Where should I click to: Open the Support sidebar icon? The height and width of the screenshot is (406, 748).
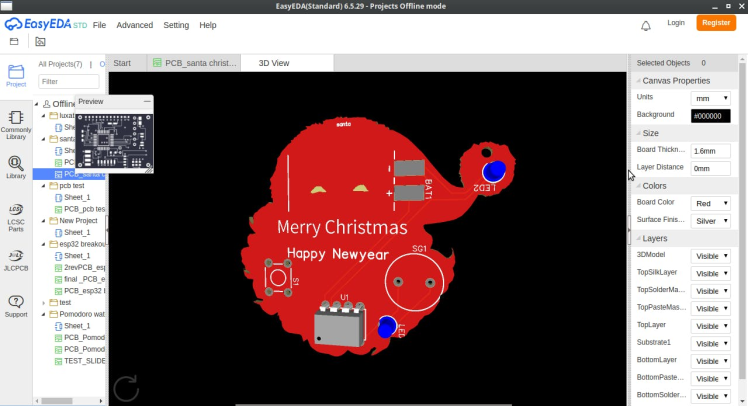click(x=16, y=304)
